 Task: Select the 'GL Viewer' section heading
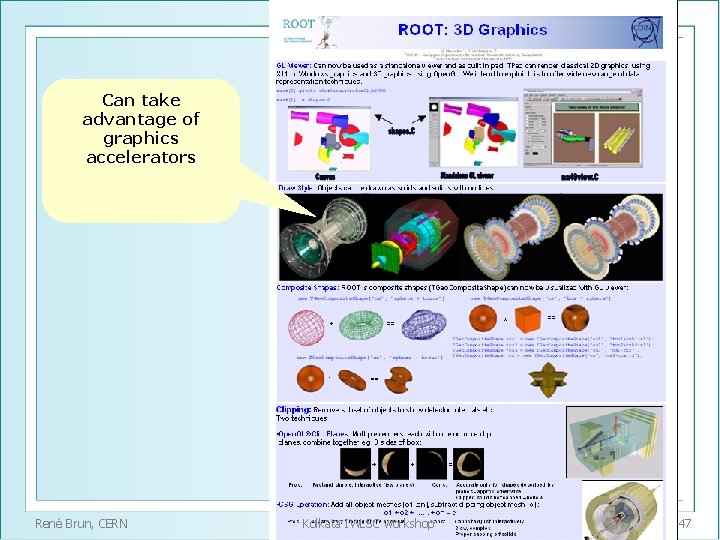point(294,66)
